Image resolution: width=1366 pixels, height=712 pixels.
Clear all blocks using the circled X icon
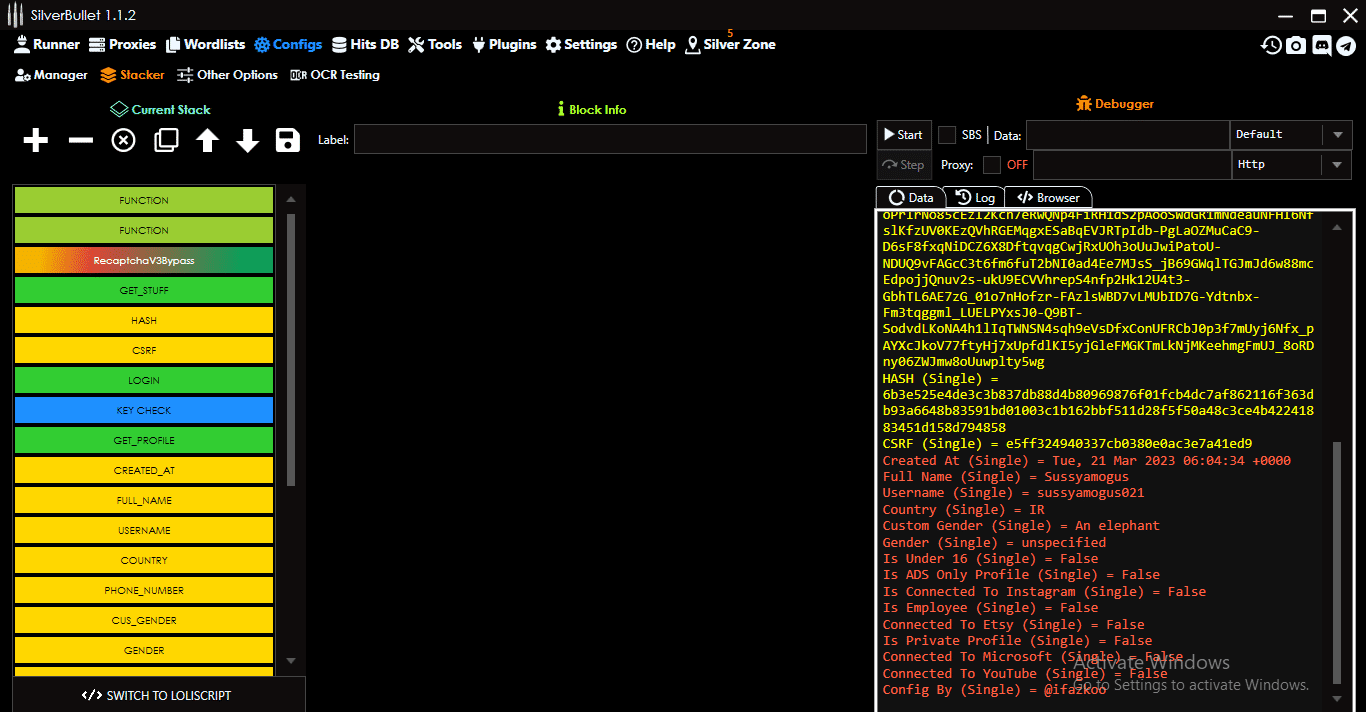tap(122, 140)
